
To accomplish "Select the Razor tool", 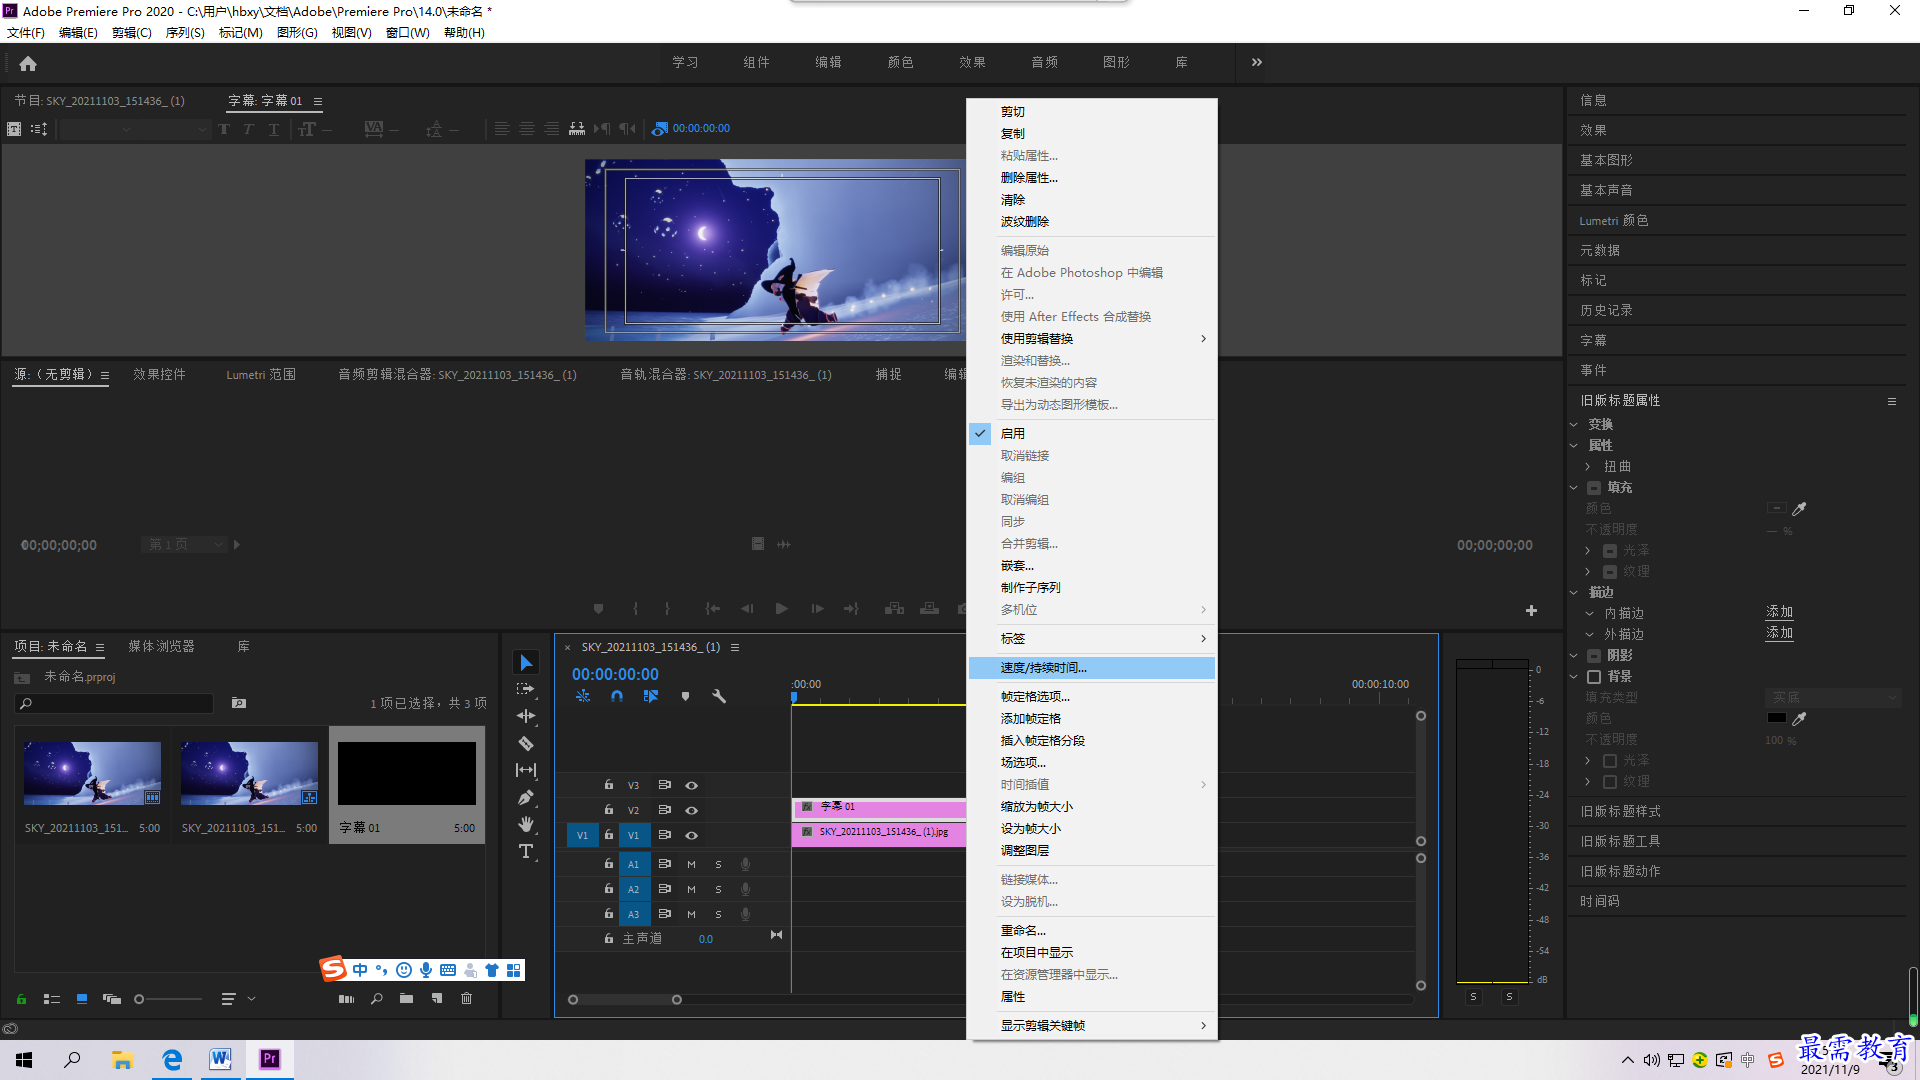I will [526, 743].
